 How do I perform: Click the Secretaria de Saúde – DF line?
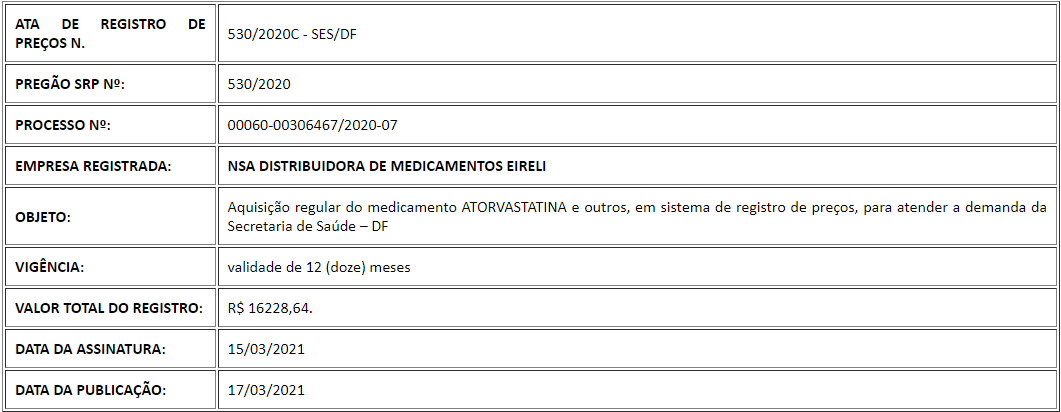[x=308, y=226]
